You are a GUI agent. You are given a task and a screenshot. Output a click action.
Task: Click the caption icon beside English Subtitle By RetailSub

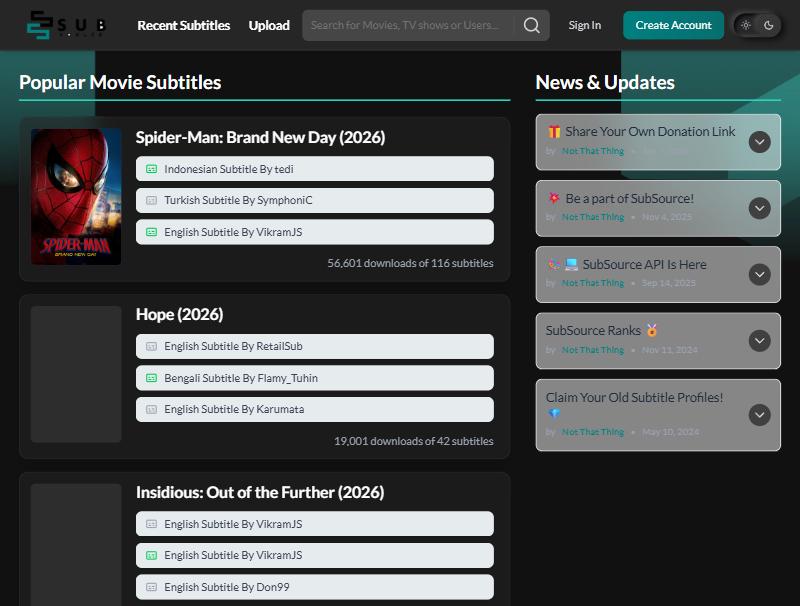[152, 346]
